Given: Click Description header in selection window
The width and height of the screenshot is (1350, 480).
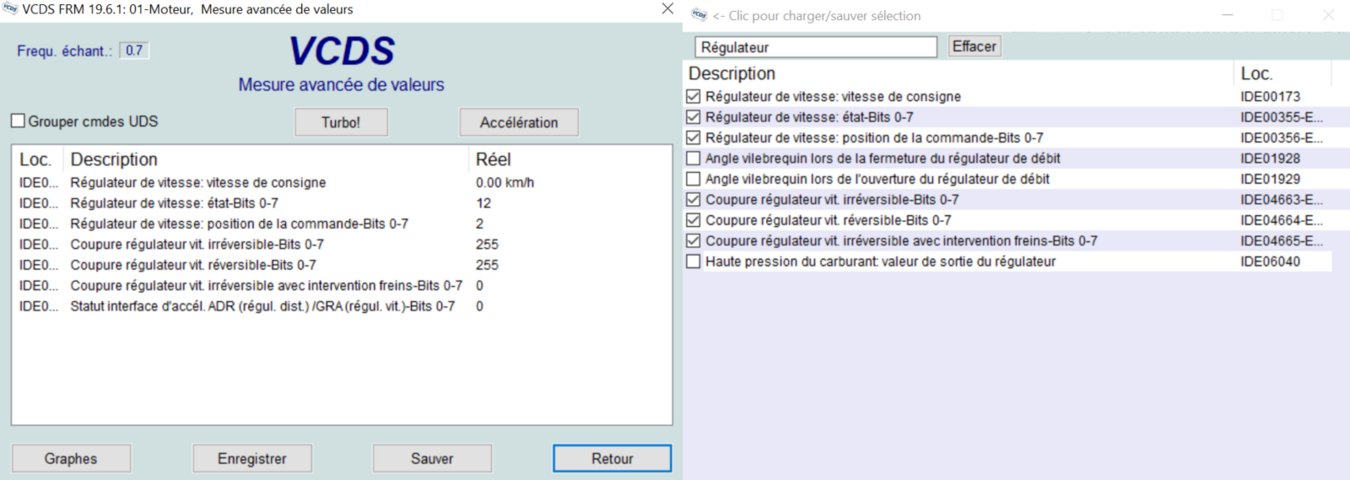Looking at the screenshot, I should coord(959,73).
